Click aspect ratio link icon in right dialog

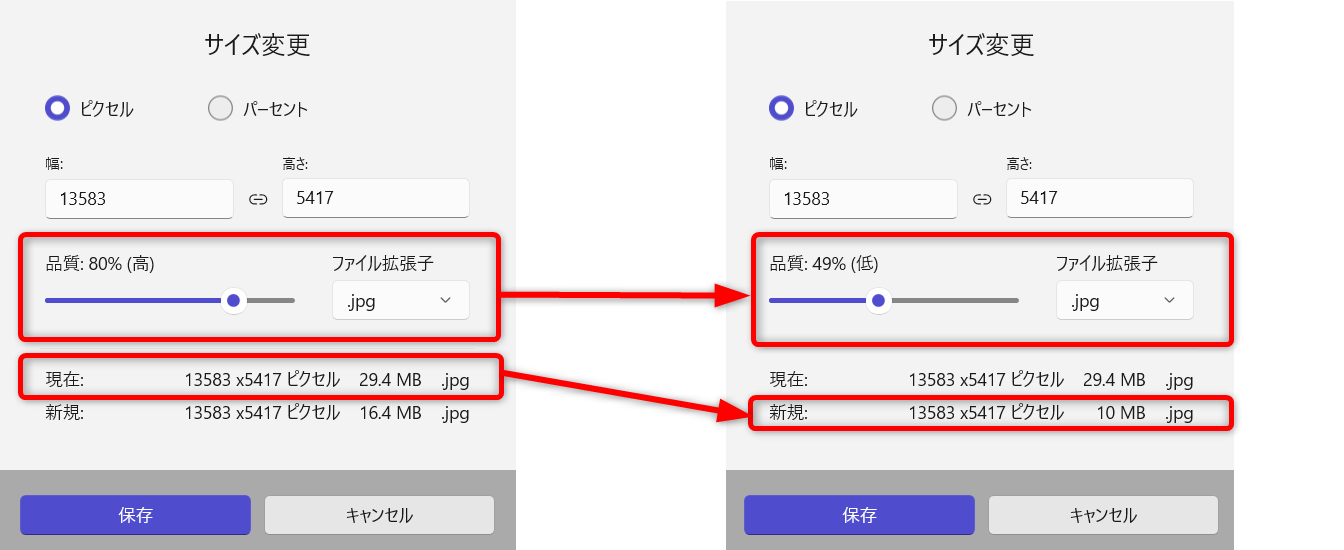(x=982, y=199)
